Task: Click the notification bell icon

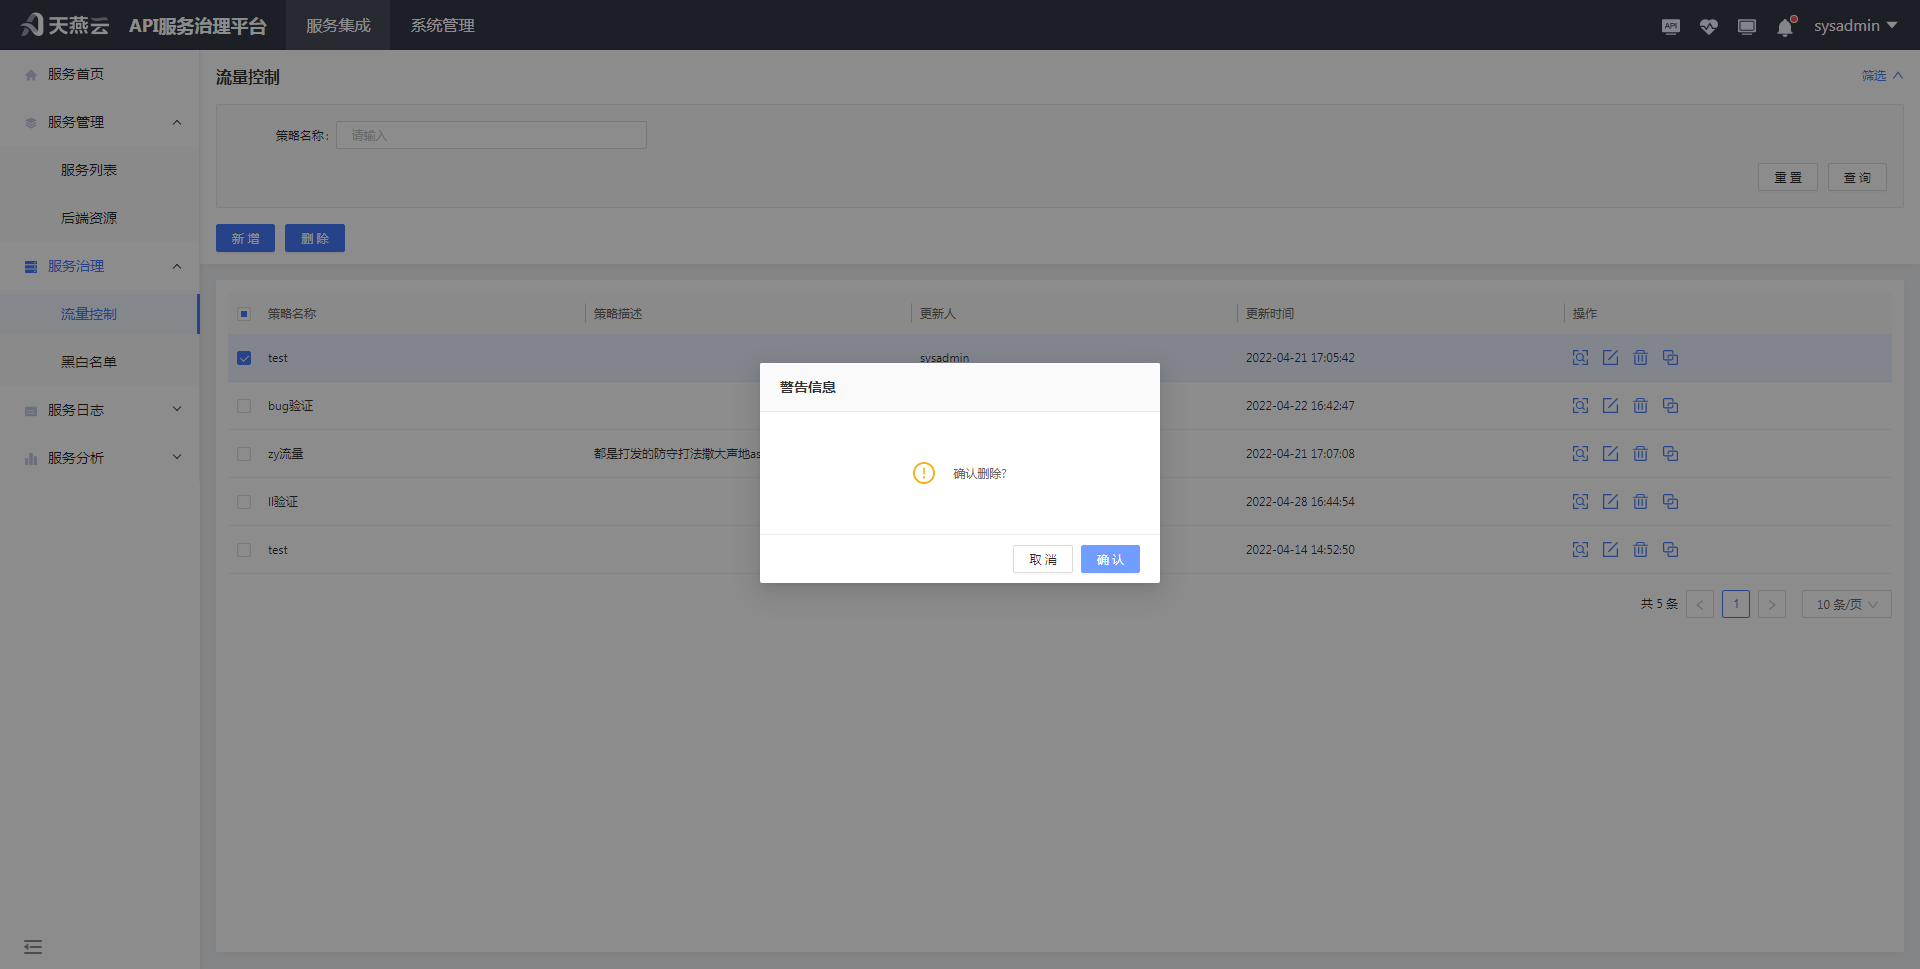Action: click(1785, 27)
